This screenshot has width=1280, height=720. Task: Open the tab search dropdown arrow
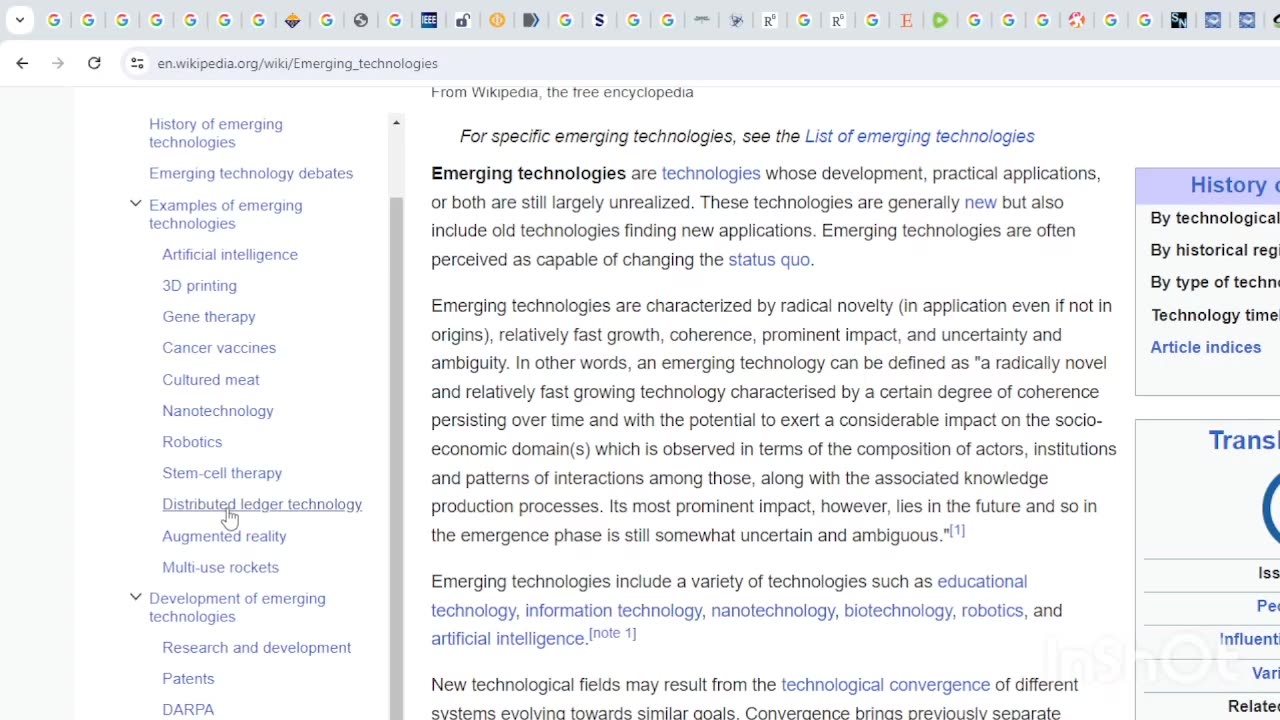(19, 20)
